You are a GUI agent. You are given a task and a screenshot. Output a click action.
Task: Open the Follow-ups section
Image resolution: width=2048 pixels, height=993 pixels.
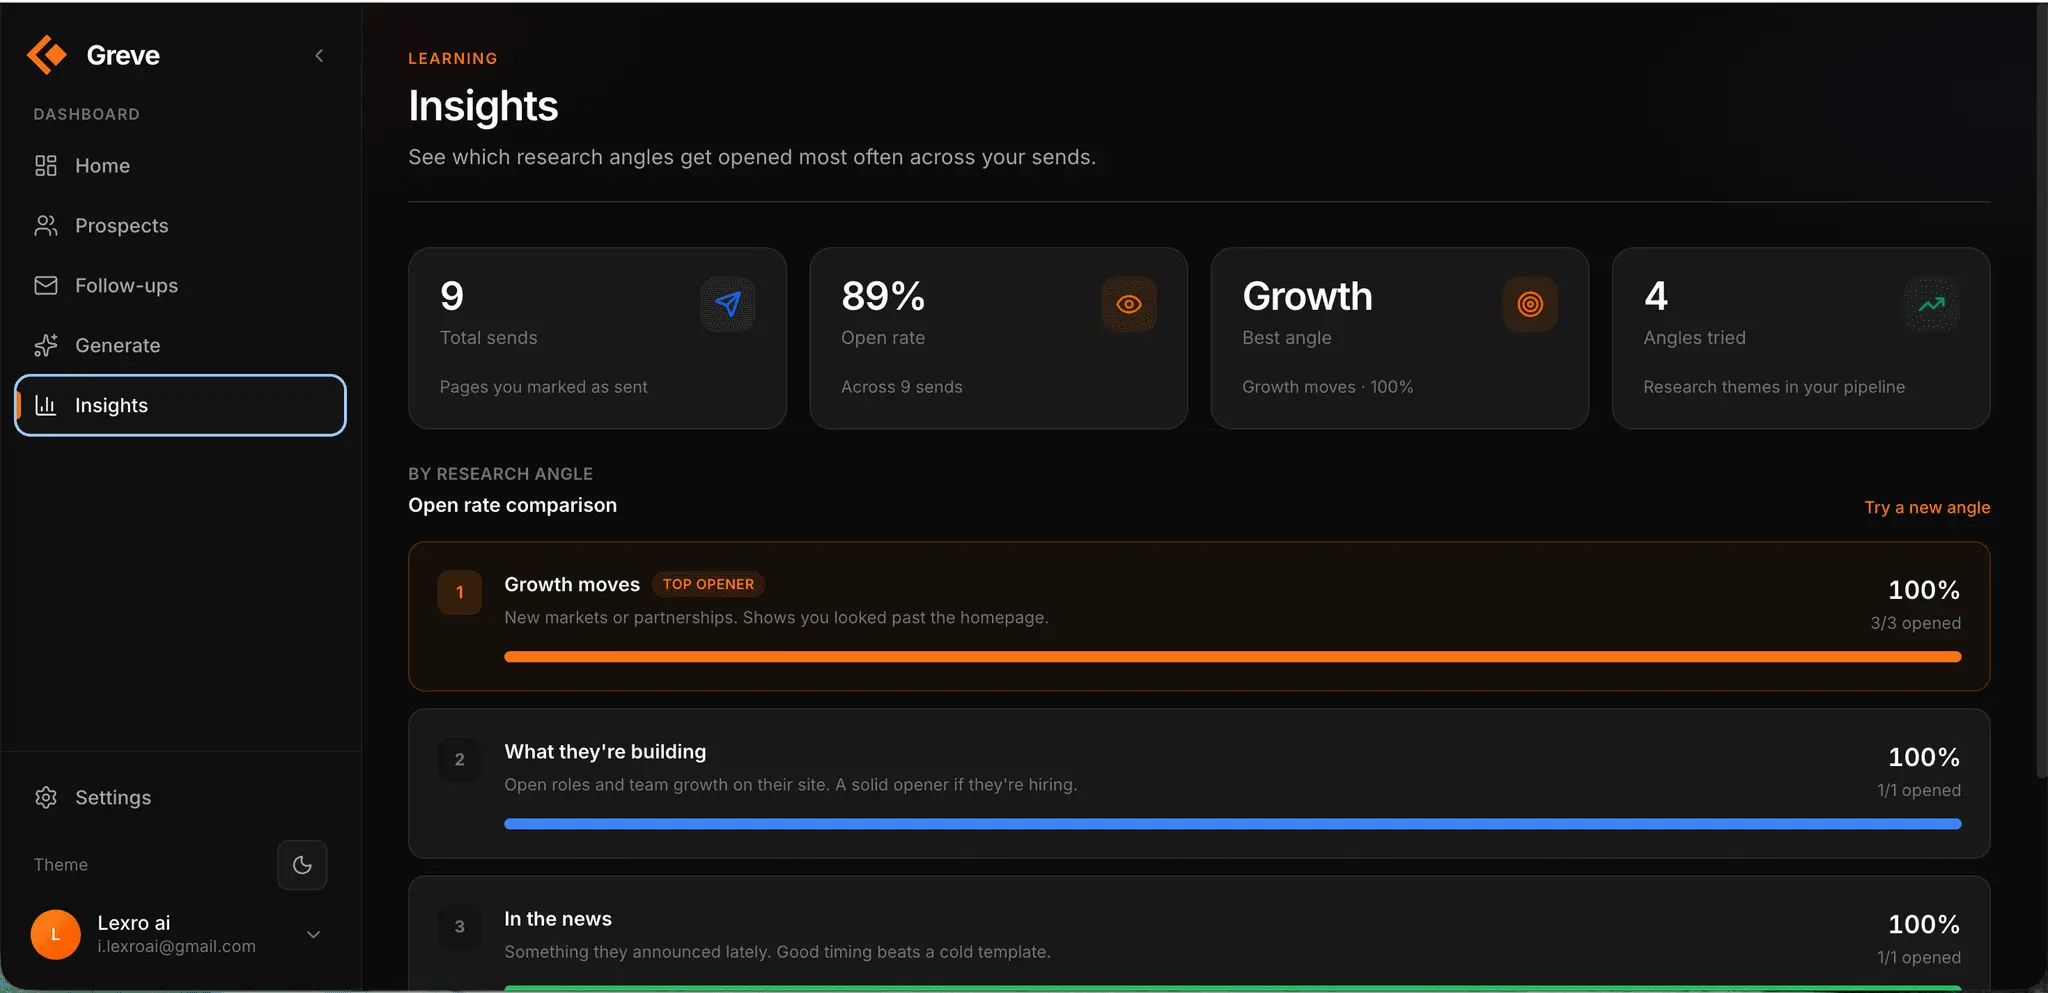180,286
